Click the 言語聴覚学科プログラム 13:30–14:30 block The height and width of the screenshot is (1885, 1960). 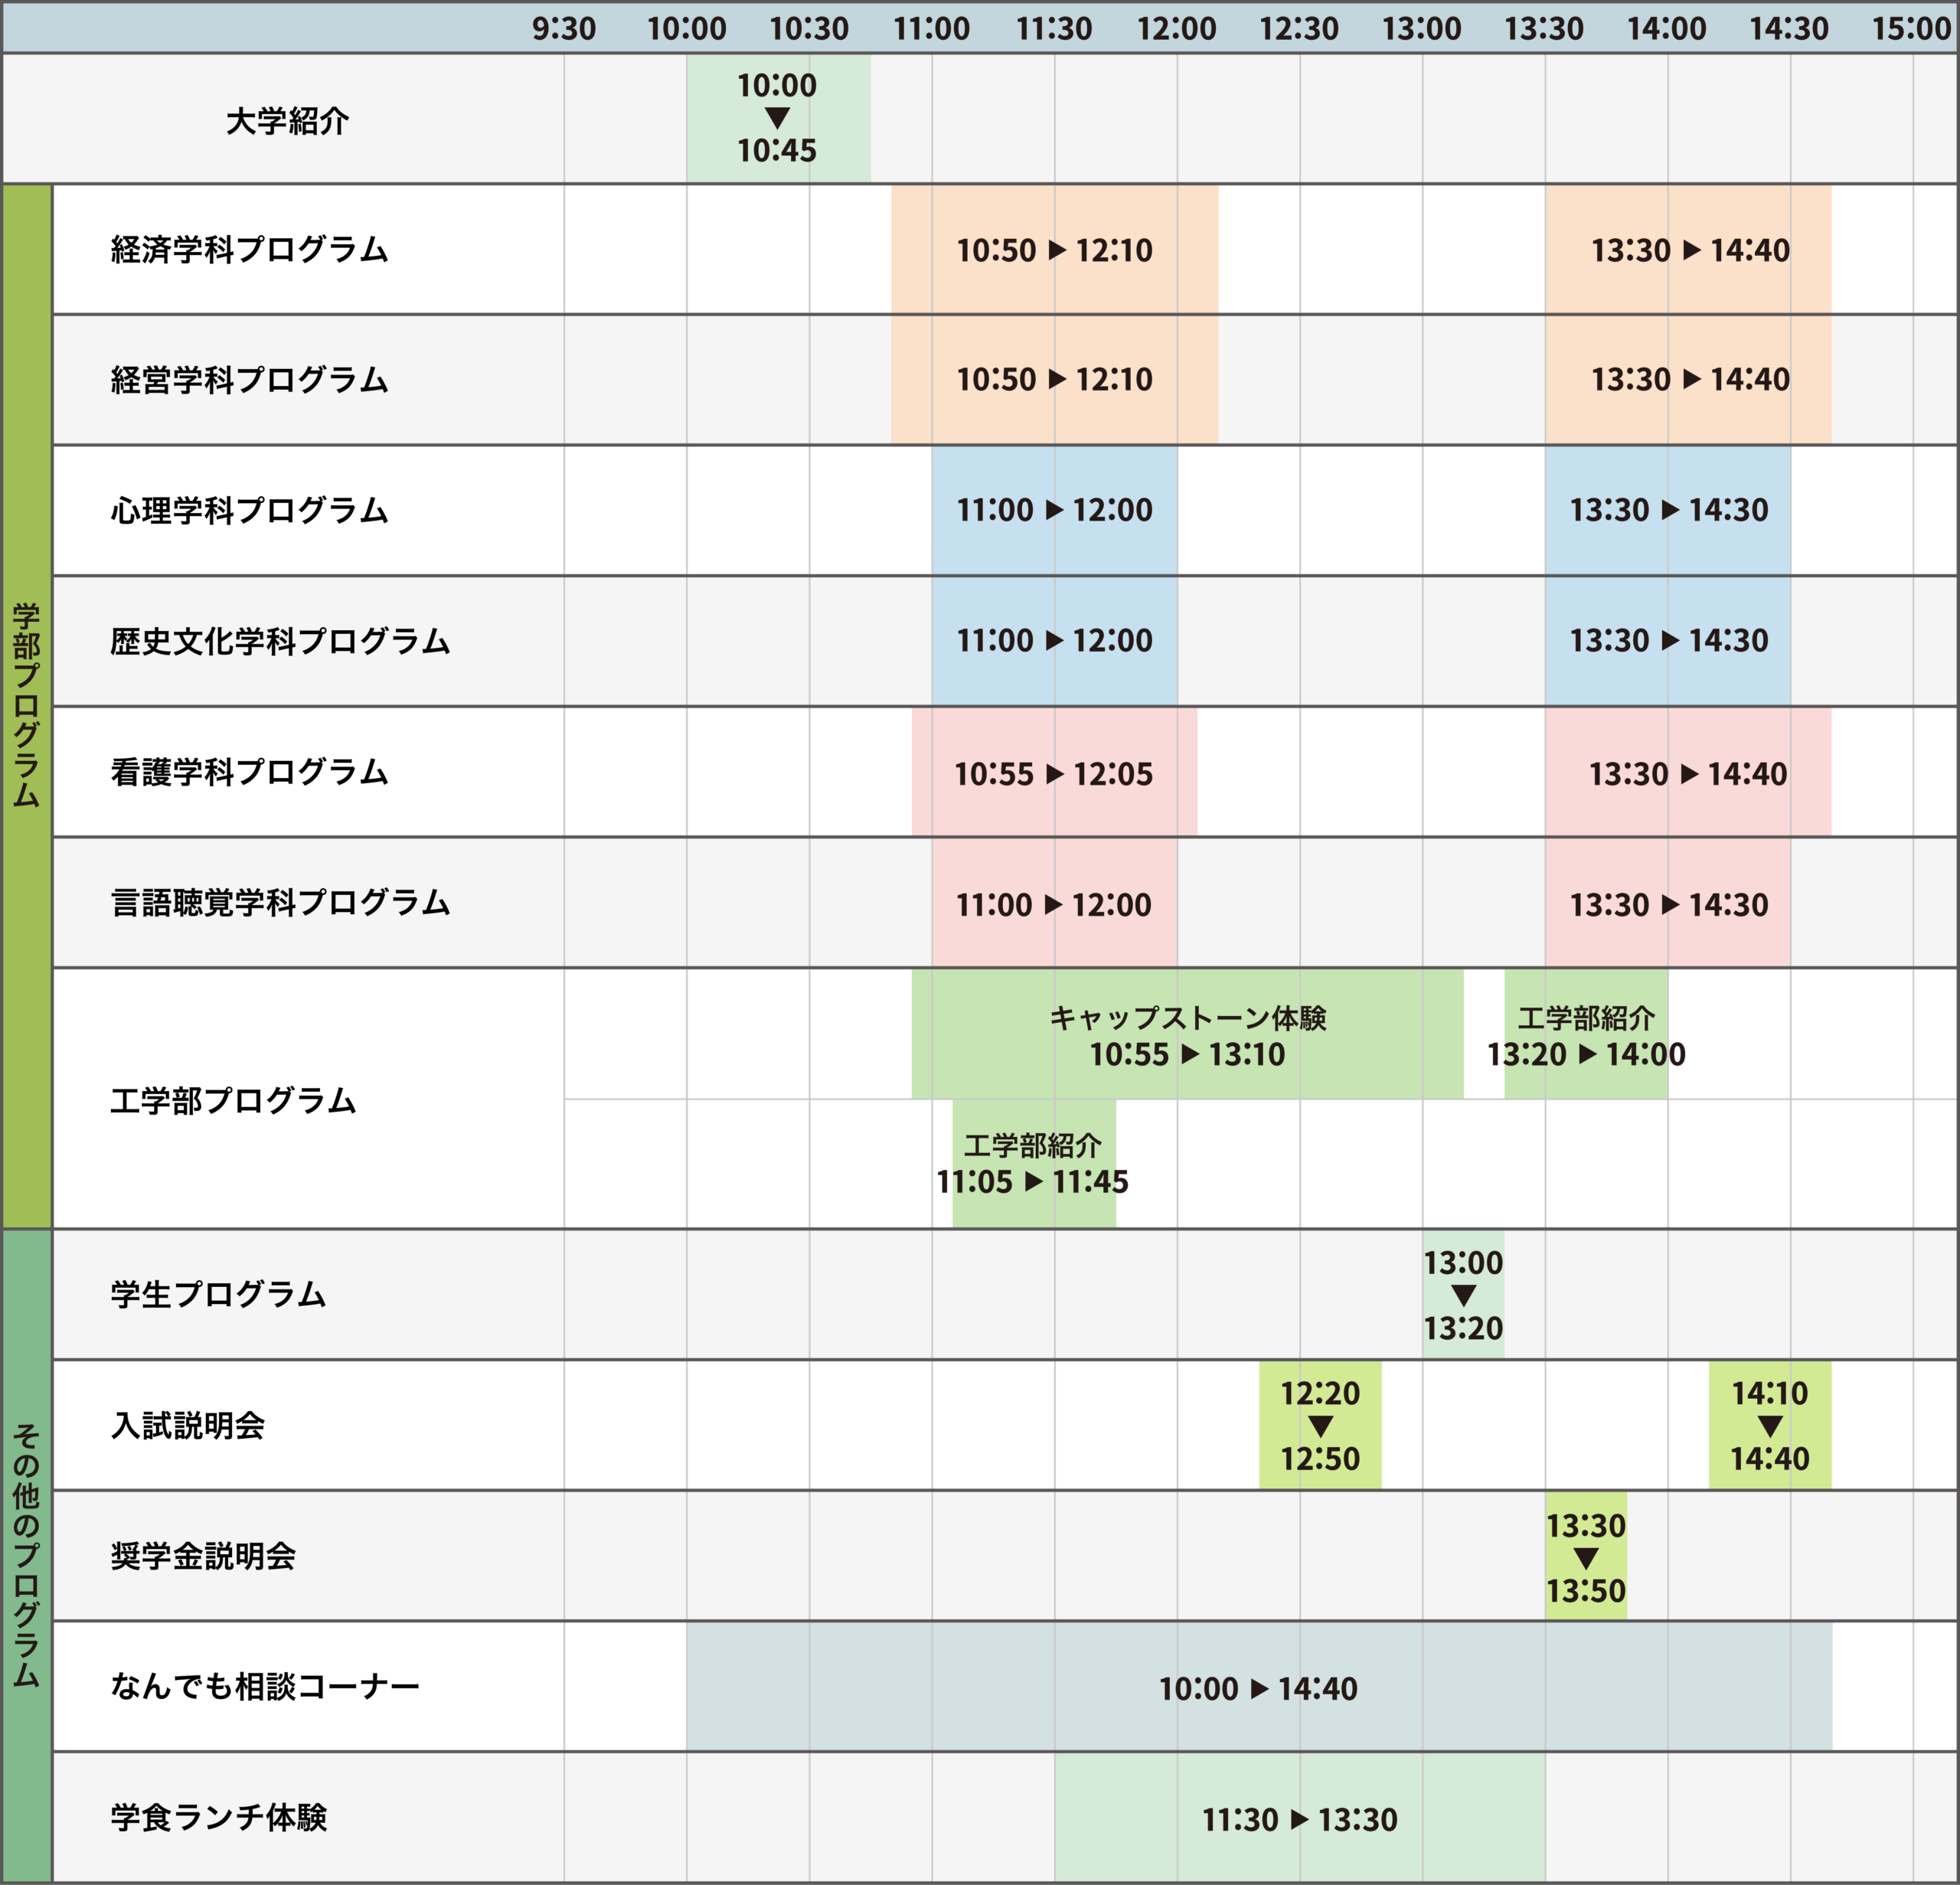1667,904
